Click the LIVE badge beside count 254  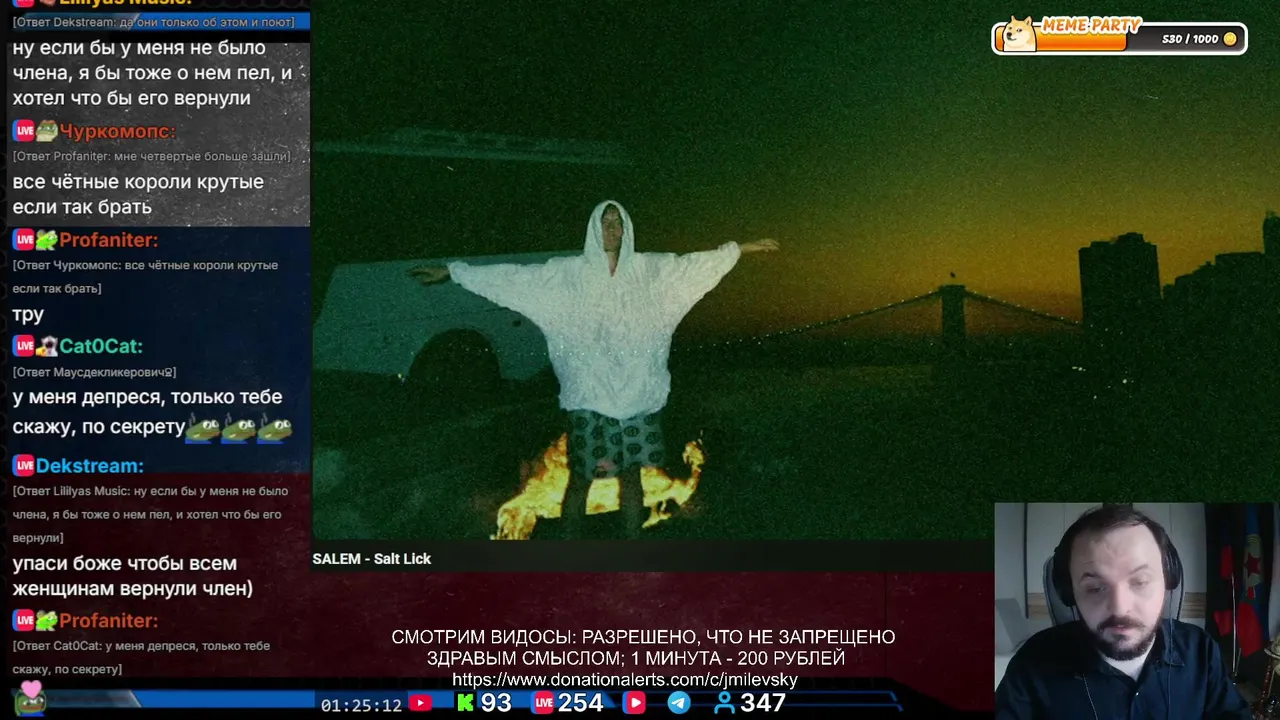pyautogui.click(x=543, y=703)
